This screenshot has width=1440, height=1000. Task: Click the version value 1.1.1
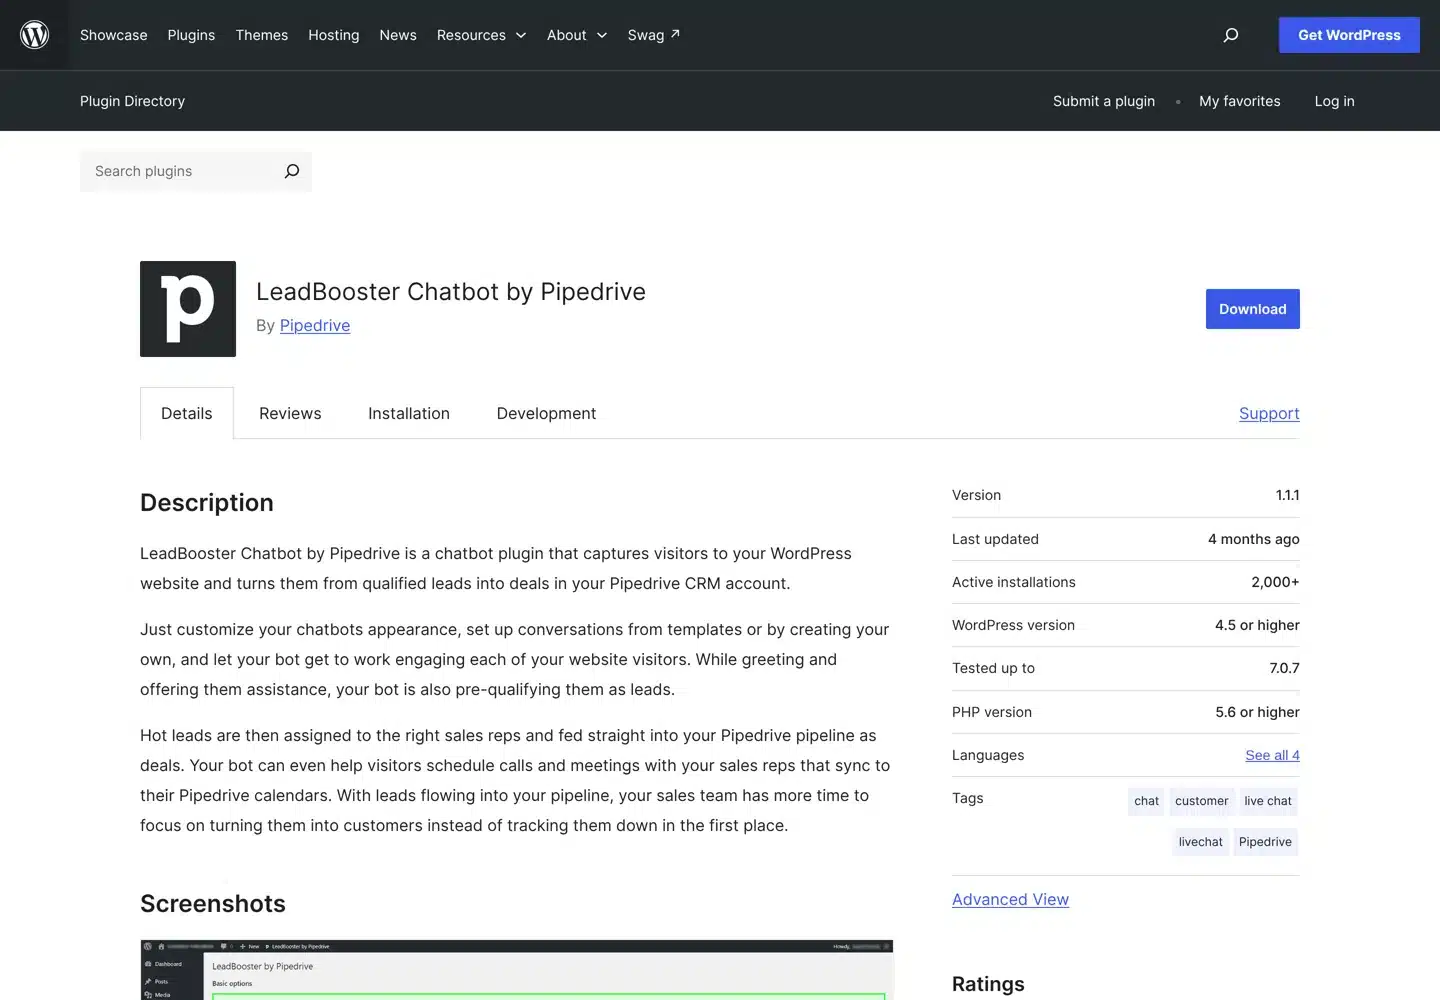click(x=1288, y=495)
